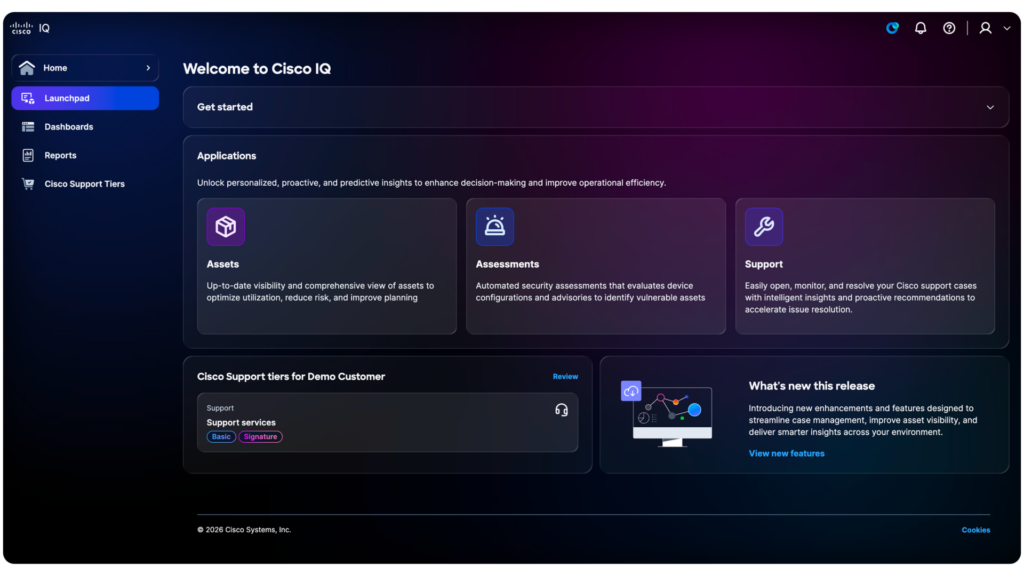This screenshot has height=576, width=1024.
Task: Expand the Get started section
Action: pyautogui.click(x=990, y=107)
